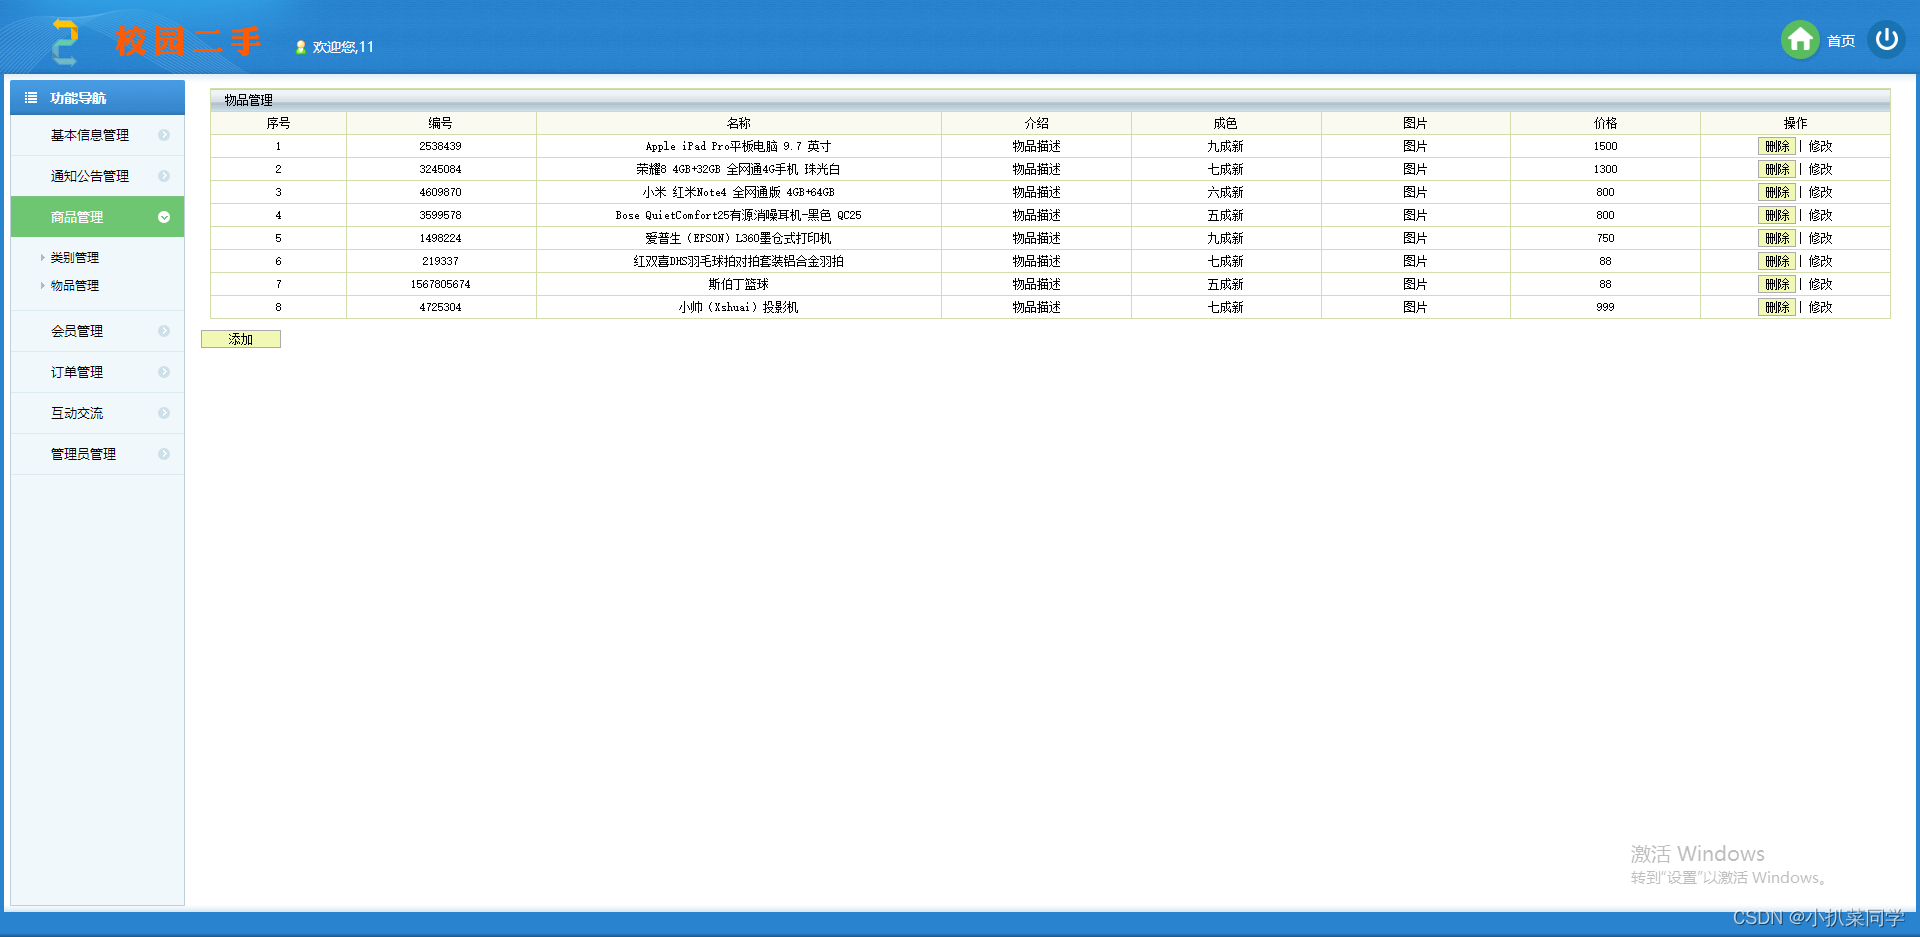The width and height of the screenshot is (1920, 937).
Task: Open 基本信息管理 menu
Action: (97, 135)
